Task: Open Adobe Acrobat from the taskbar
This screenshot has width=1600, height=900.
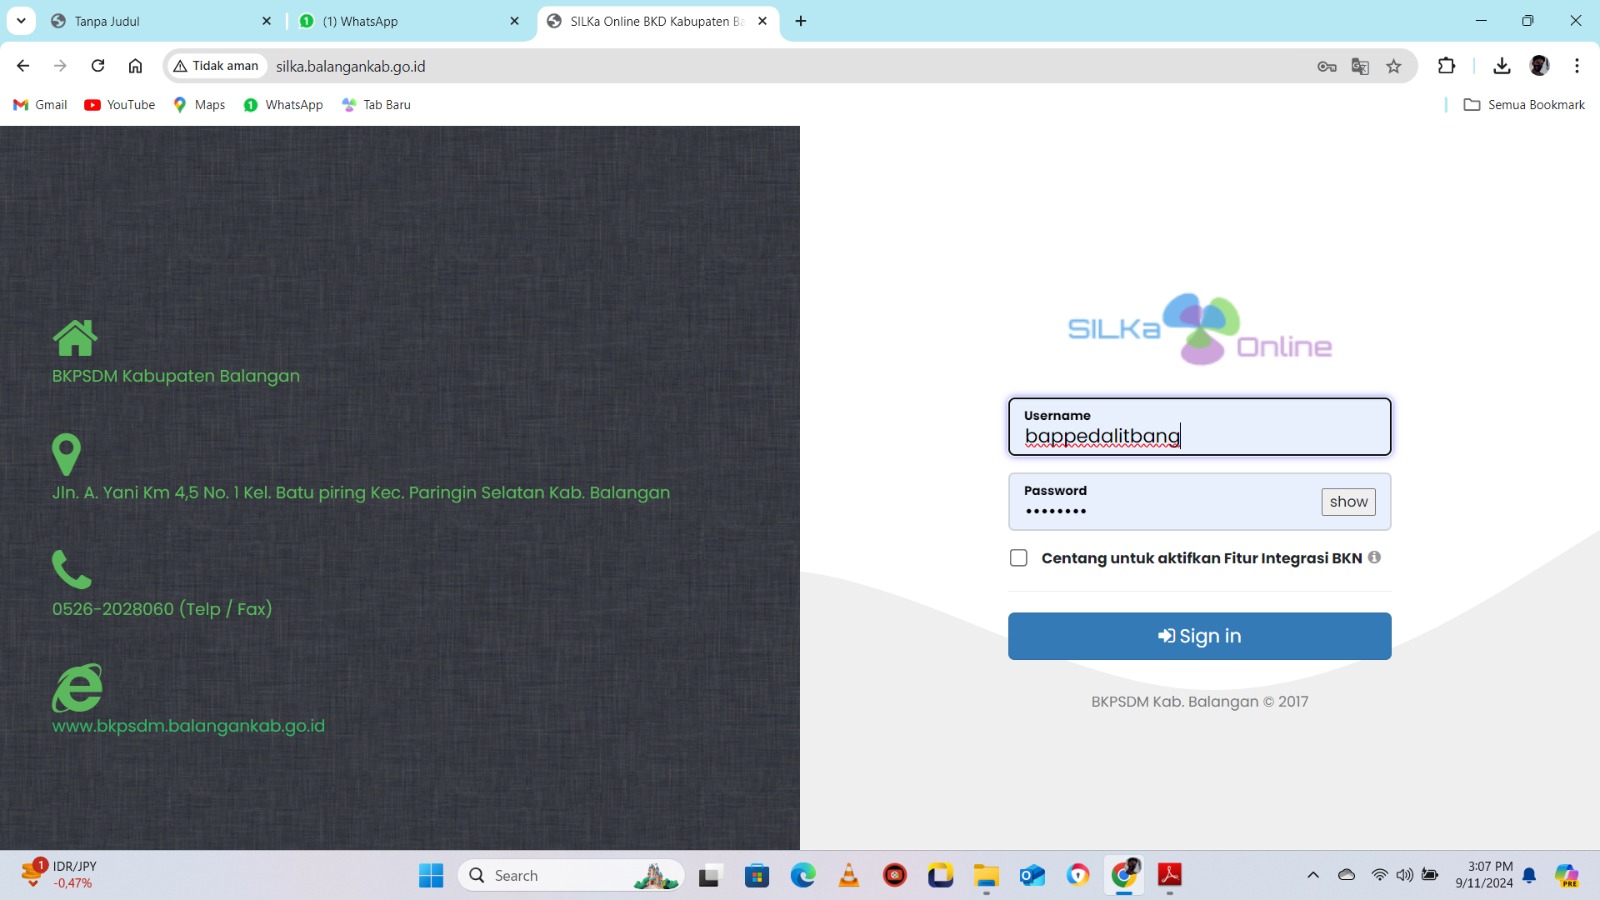Action: click(x=1170, y=876)
